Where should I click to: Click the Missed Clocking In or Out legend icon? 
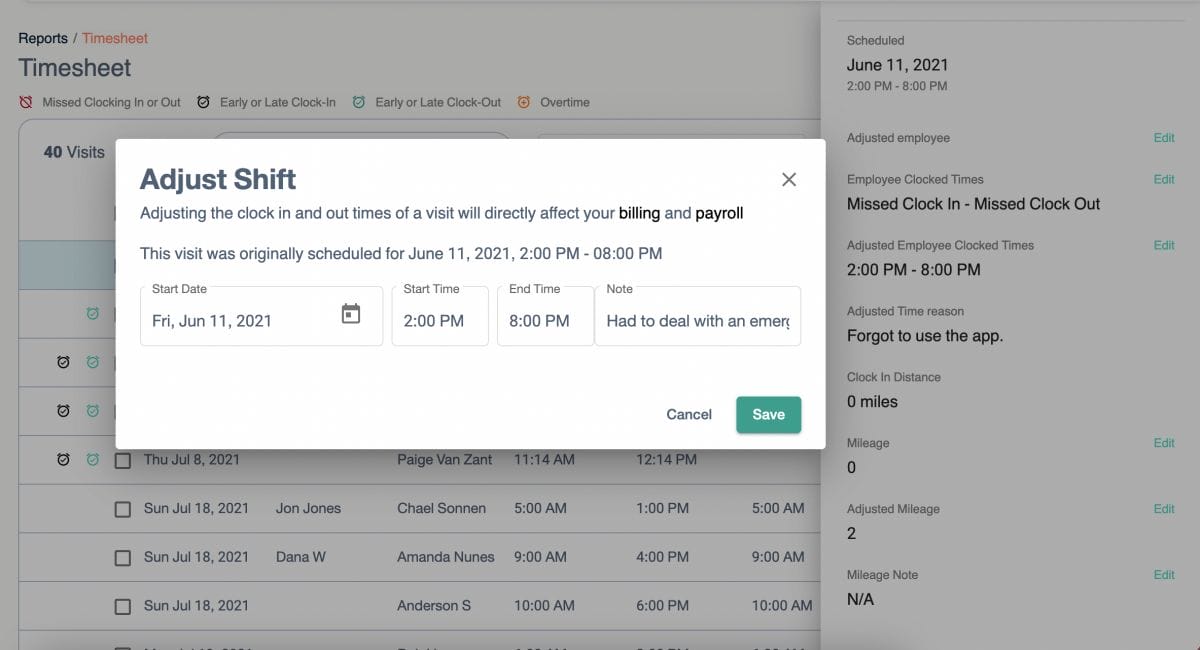click(27, 101)
